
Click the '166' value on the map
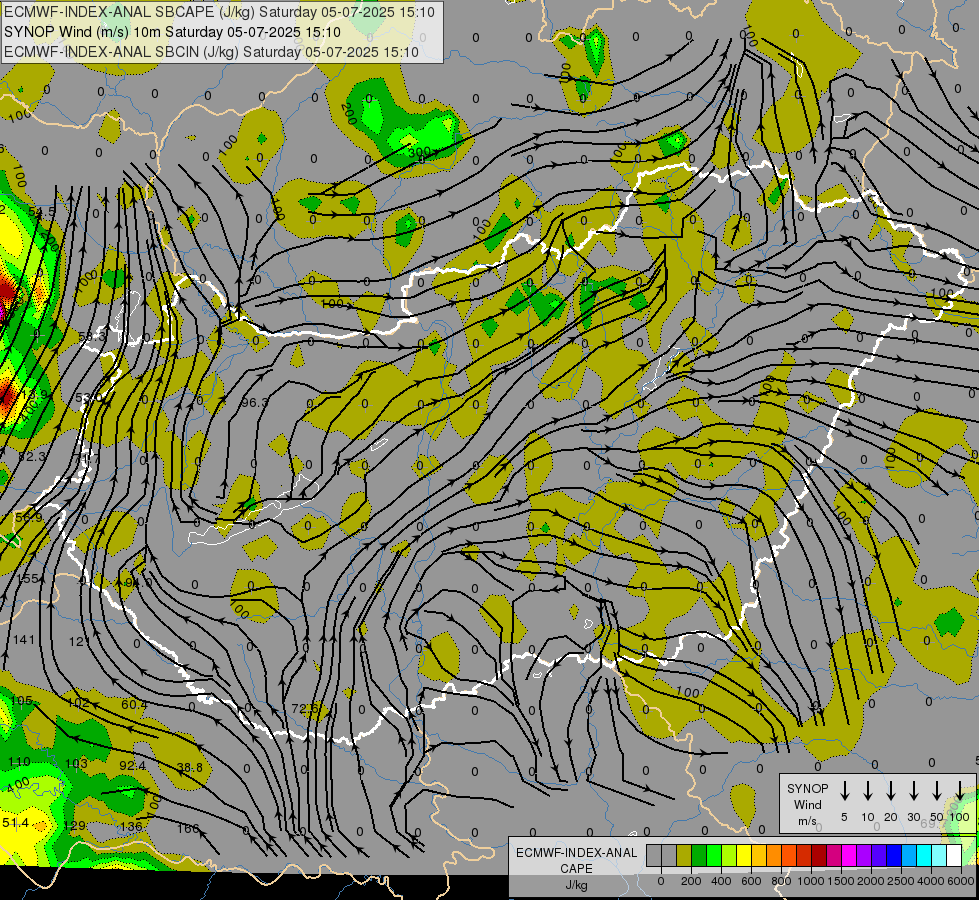[188, 828]
